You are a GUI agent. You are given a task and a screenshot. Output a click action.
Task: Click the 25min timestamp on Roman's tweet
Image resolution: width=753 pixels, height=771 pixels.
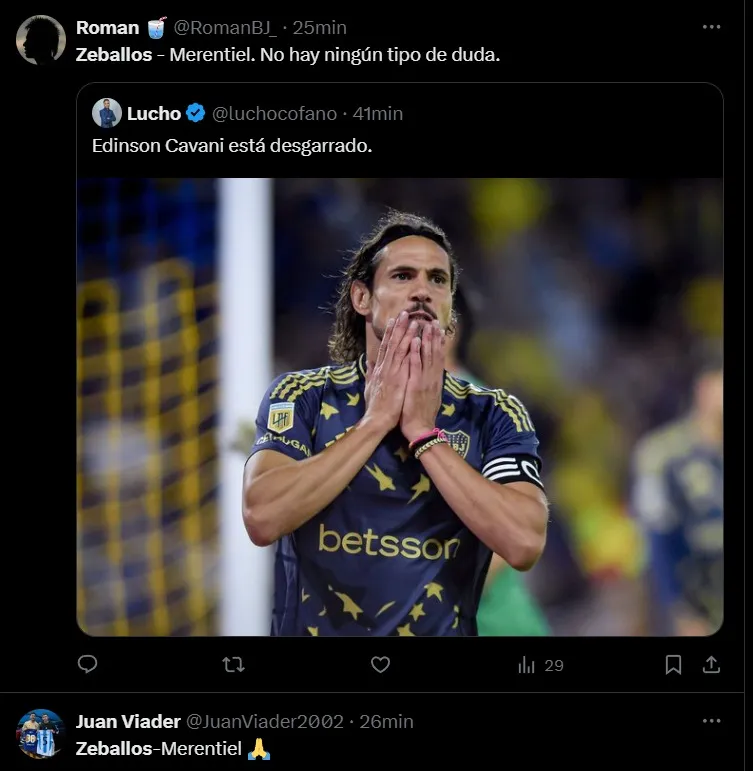click(319, 27)
